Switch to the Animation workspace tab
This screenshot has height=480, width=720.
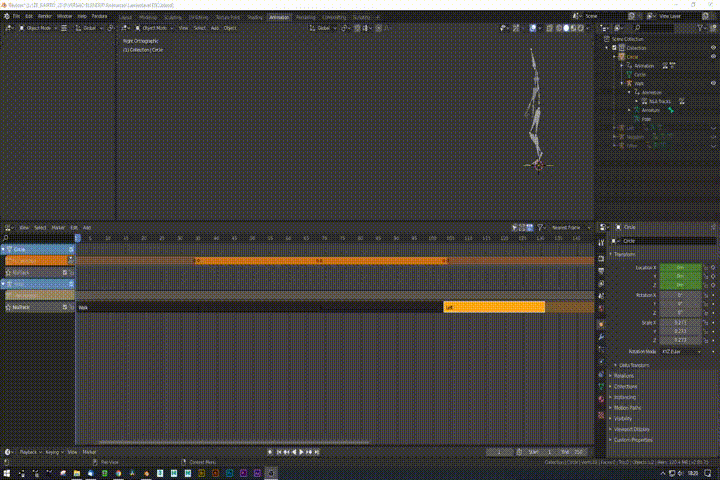point(279,17)
